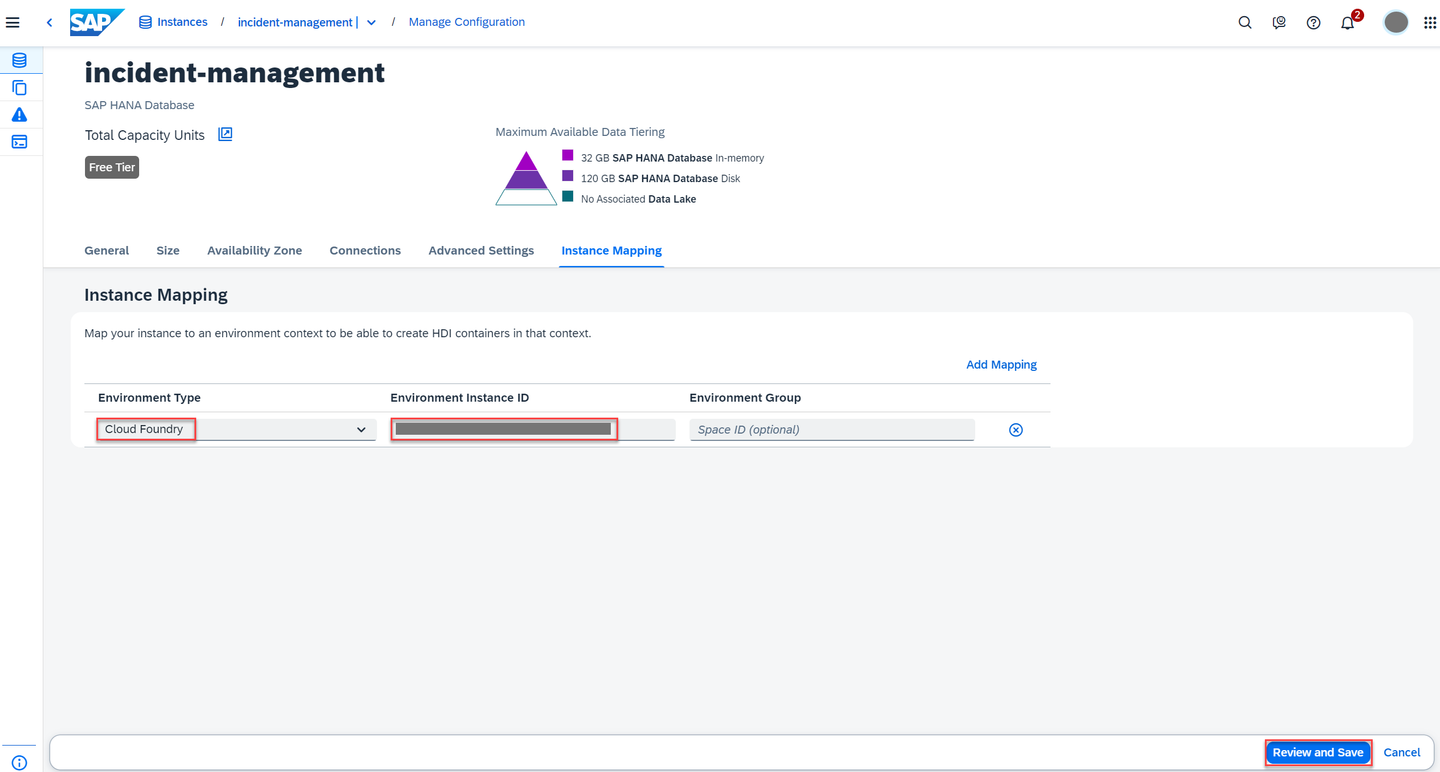Open the SQL console sidebar icon
The height and width of the screenshot is (772, 1440).
pos(19,142)
